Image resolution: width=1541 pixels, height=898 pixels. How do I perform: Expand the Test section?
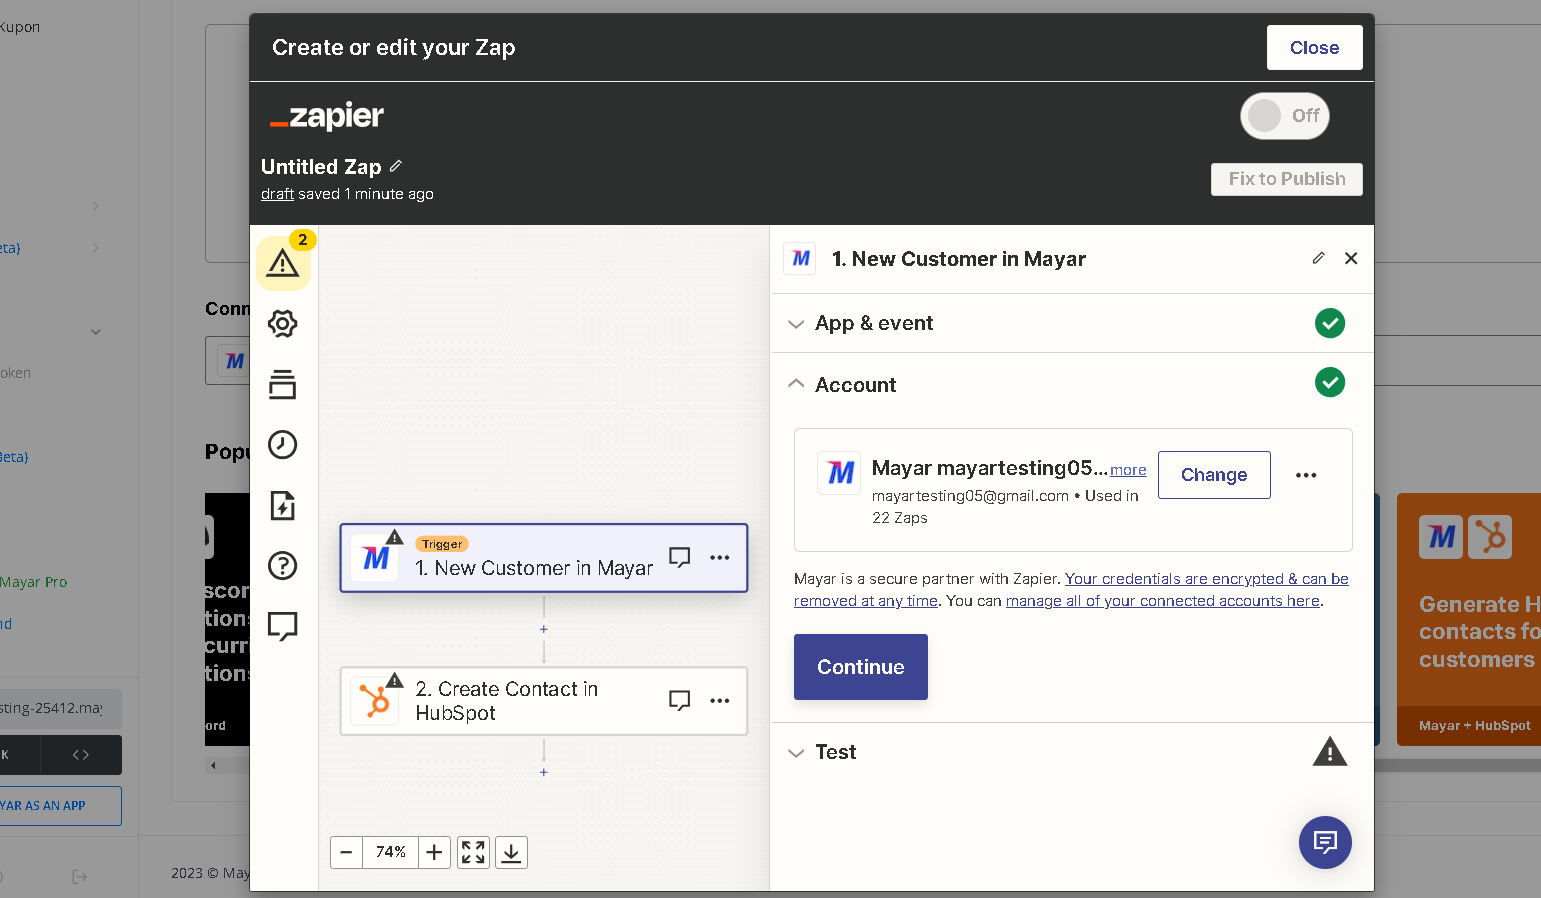[x=1072, y=752]
